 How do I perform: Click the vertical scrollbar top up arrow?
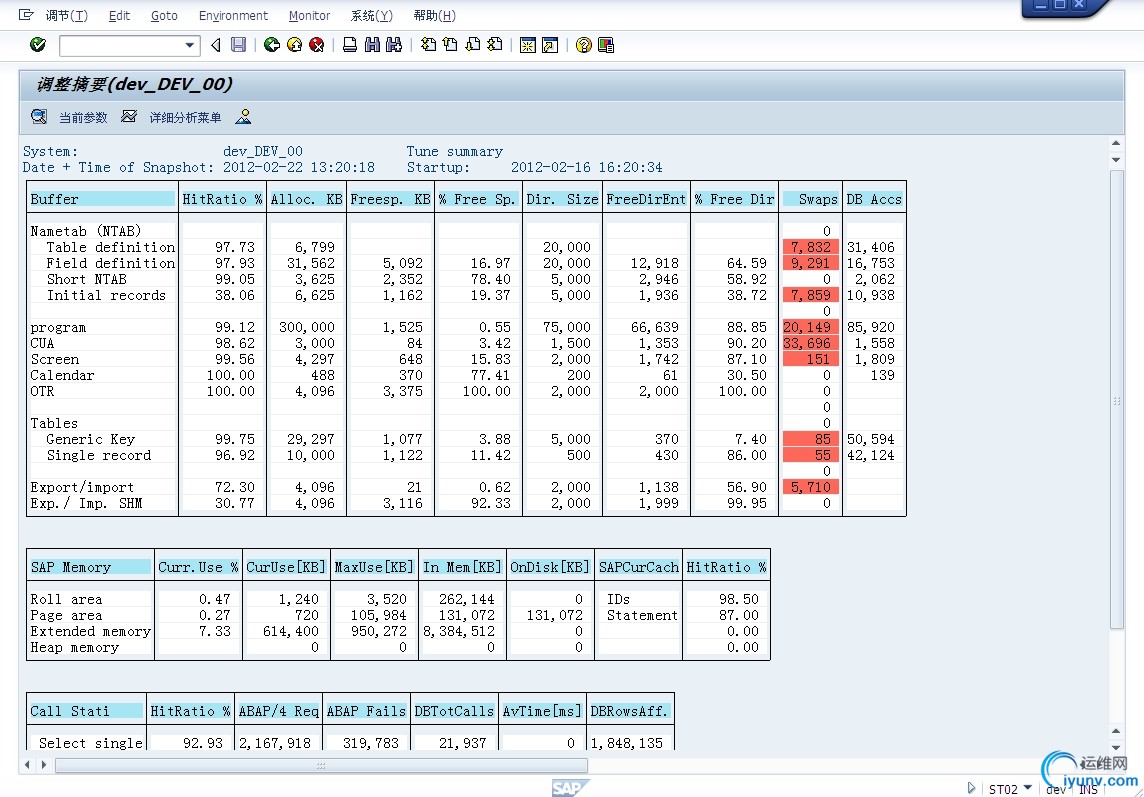(x=1116, y=143)
